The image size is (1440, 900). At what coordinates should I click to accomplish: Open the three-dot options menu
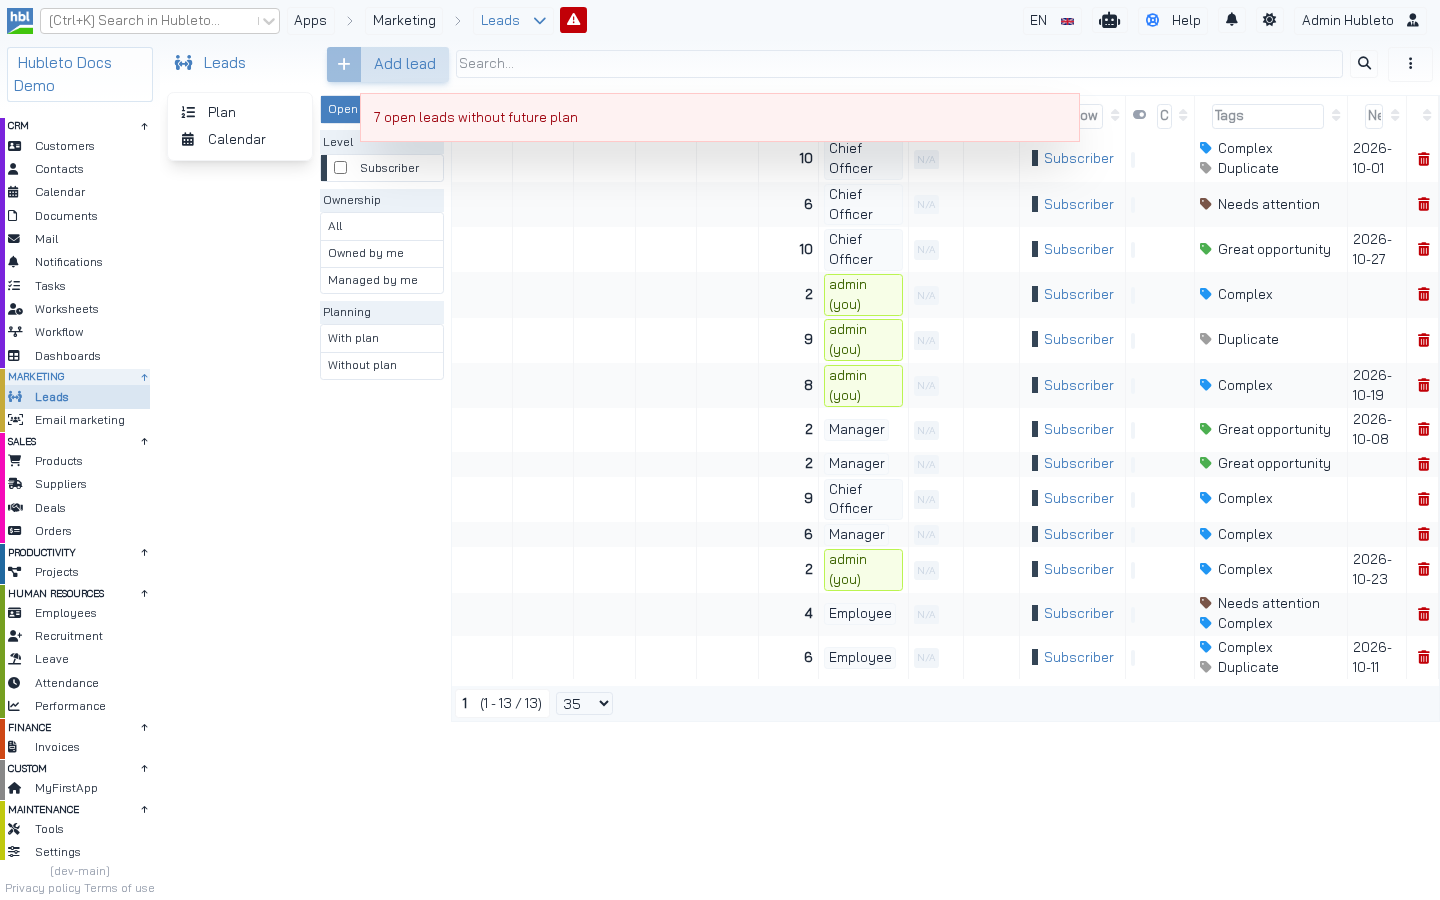tap(1410, 64)
